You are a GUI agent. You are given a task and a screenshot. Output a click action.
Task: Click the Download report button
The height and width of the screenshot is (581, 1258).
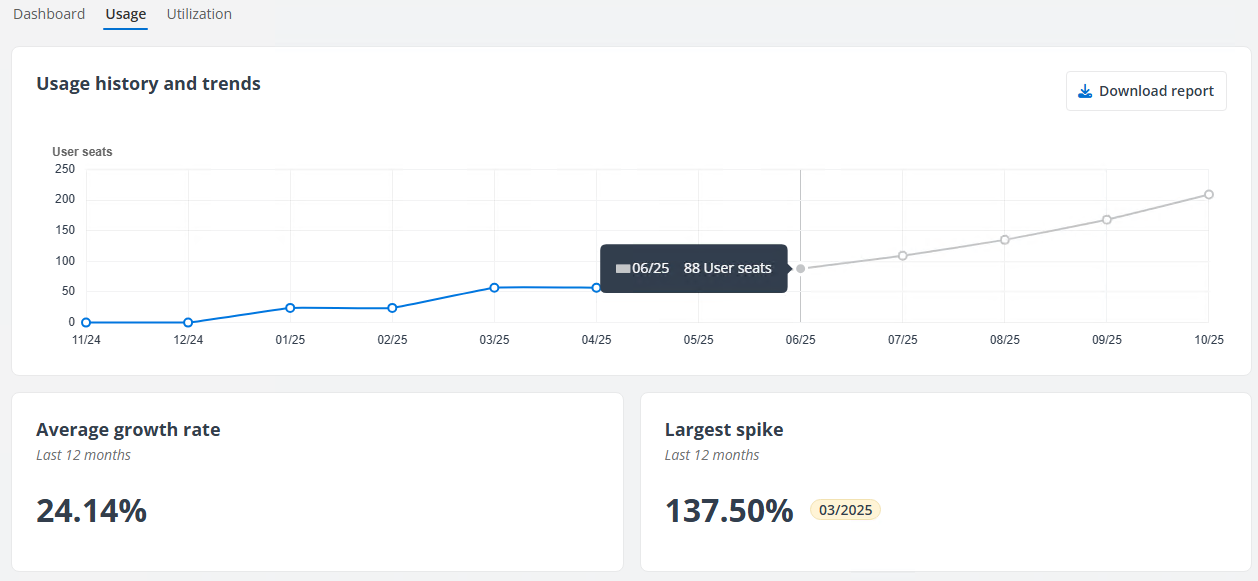point(1146,90)
